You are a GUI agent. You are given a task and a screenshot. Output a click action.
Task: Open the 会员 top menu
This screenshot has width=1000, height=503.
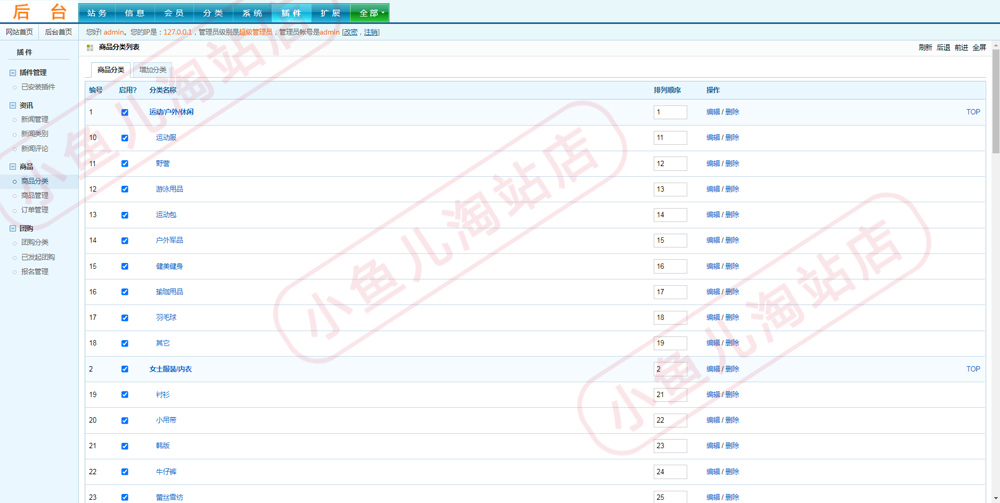174,13
